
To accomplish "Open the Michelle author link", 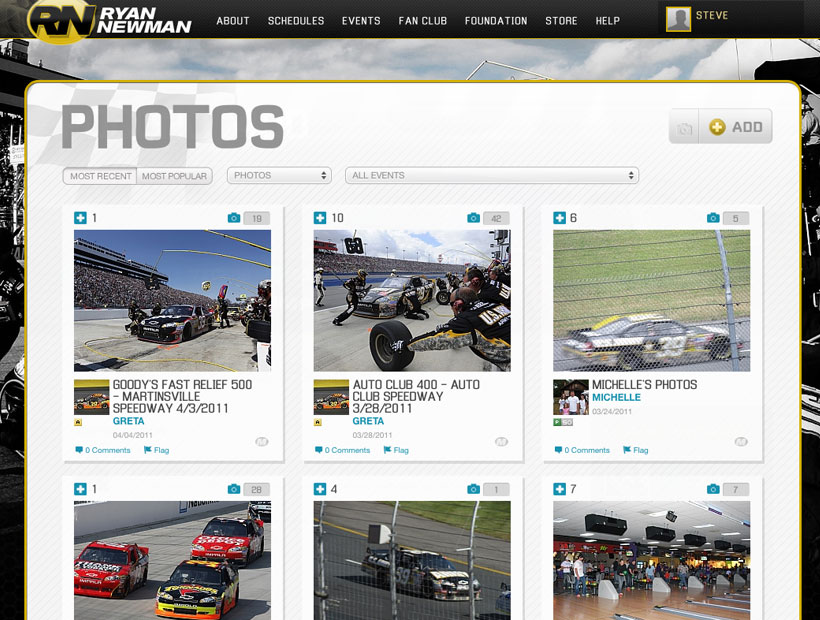I will [616, 397].
